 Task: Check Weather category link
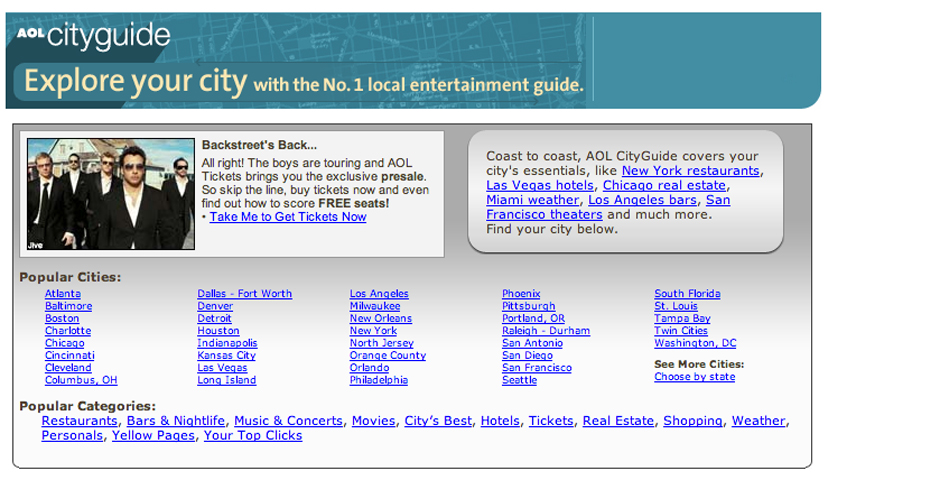(758, 421)
